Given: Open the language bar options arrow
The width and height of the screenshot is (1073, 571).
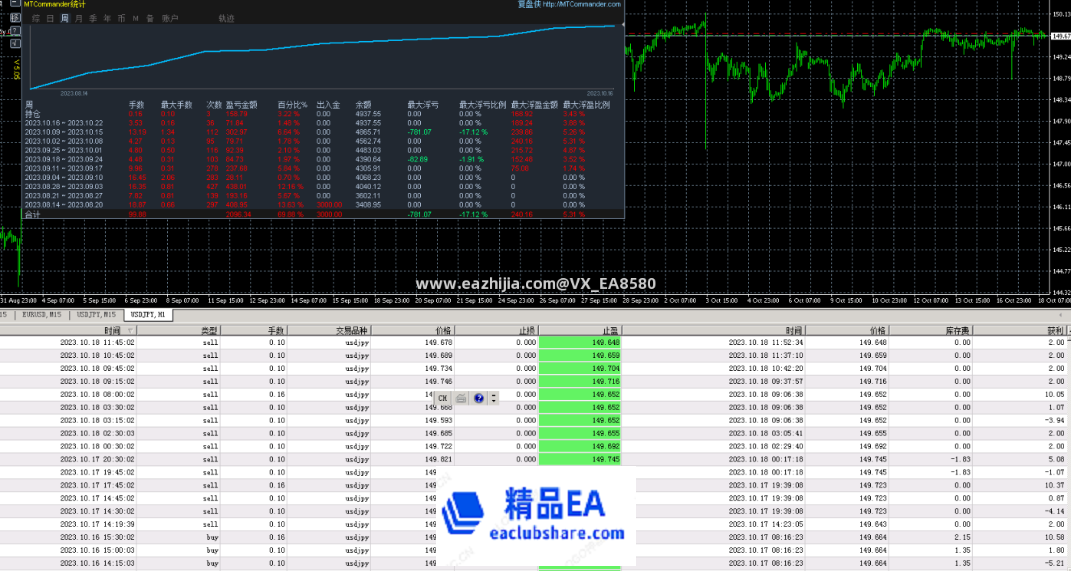Looking at the screenshot, I should (x=493, y=398).
